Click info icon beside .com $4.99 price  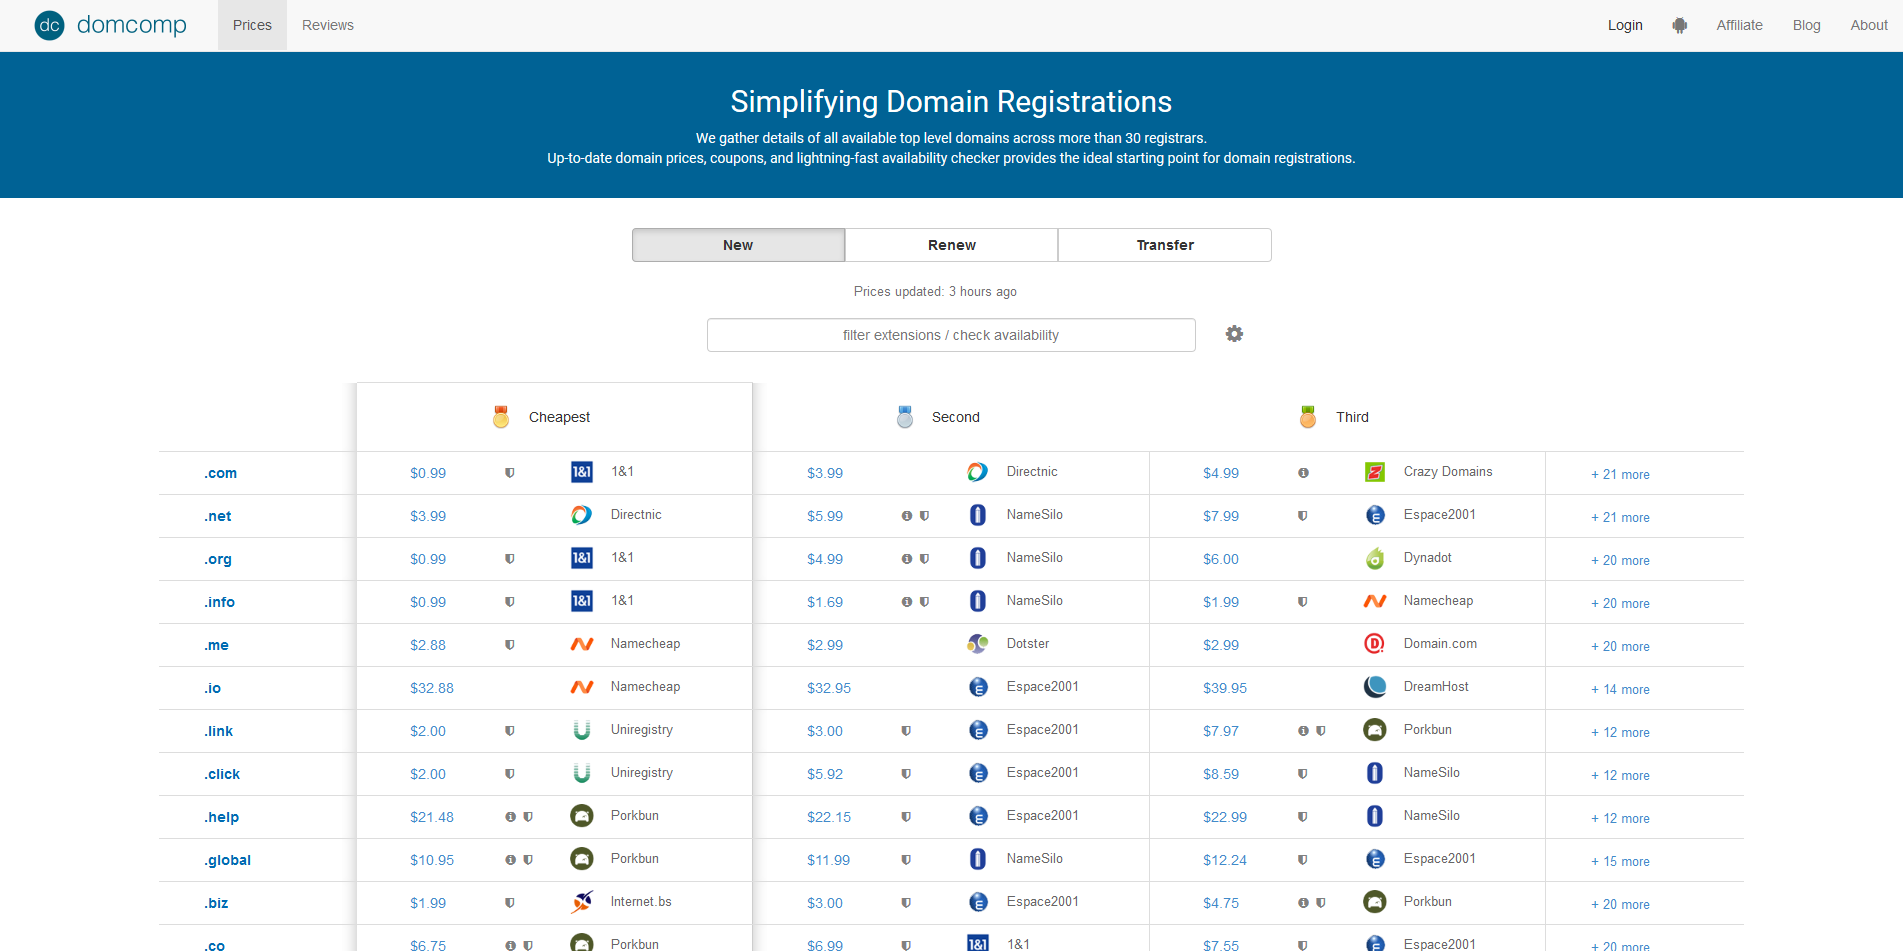(1303, 473)
